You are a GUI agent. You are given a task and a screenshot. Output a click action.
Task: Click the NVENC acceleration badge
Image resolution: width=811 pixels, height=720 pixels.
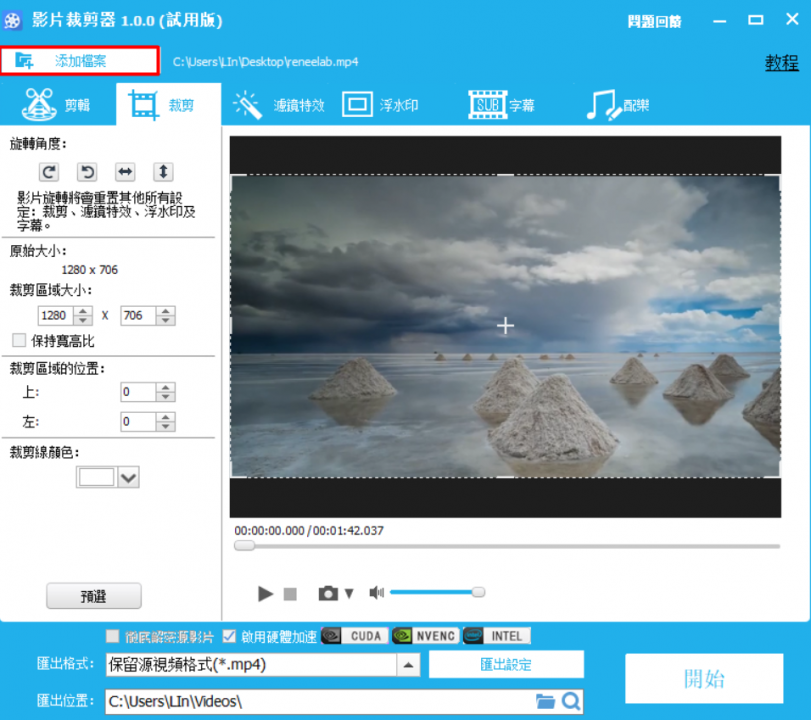[425, 636]
